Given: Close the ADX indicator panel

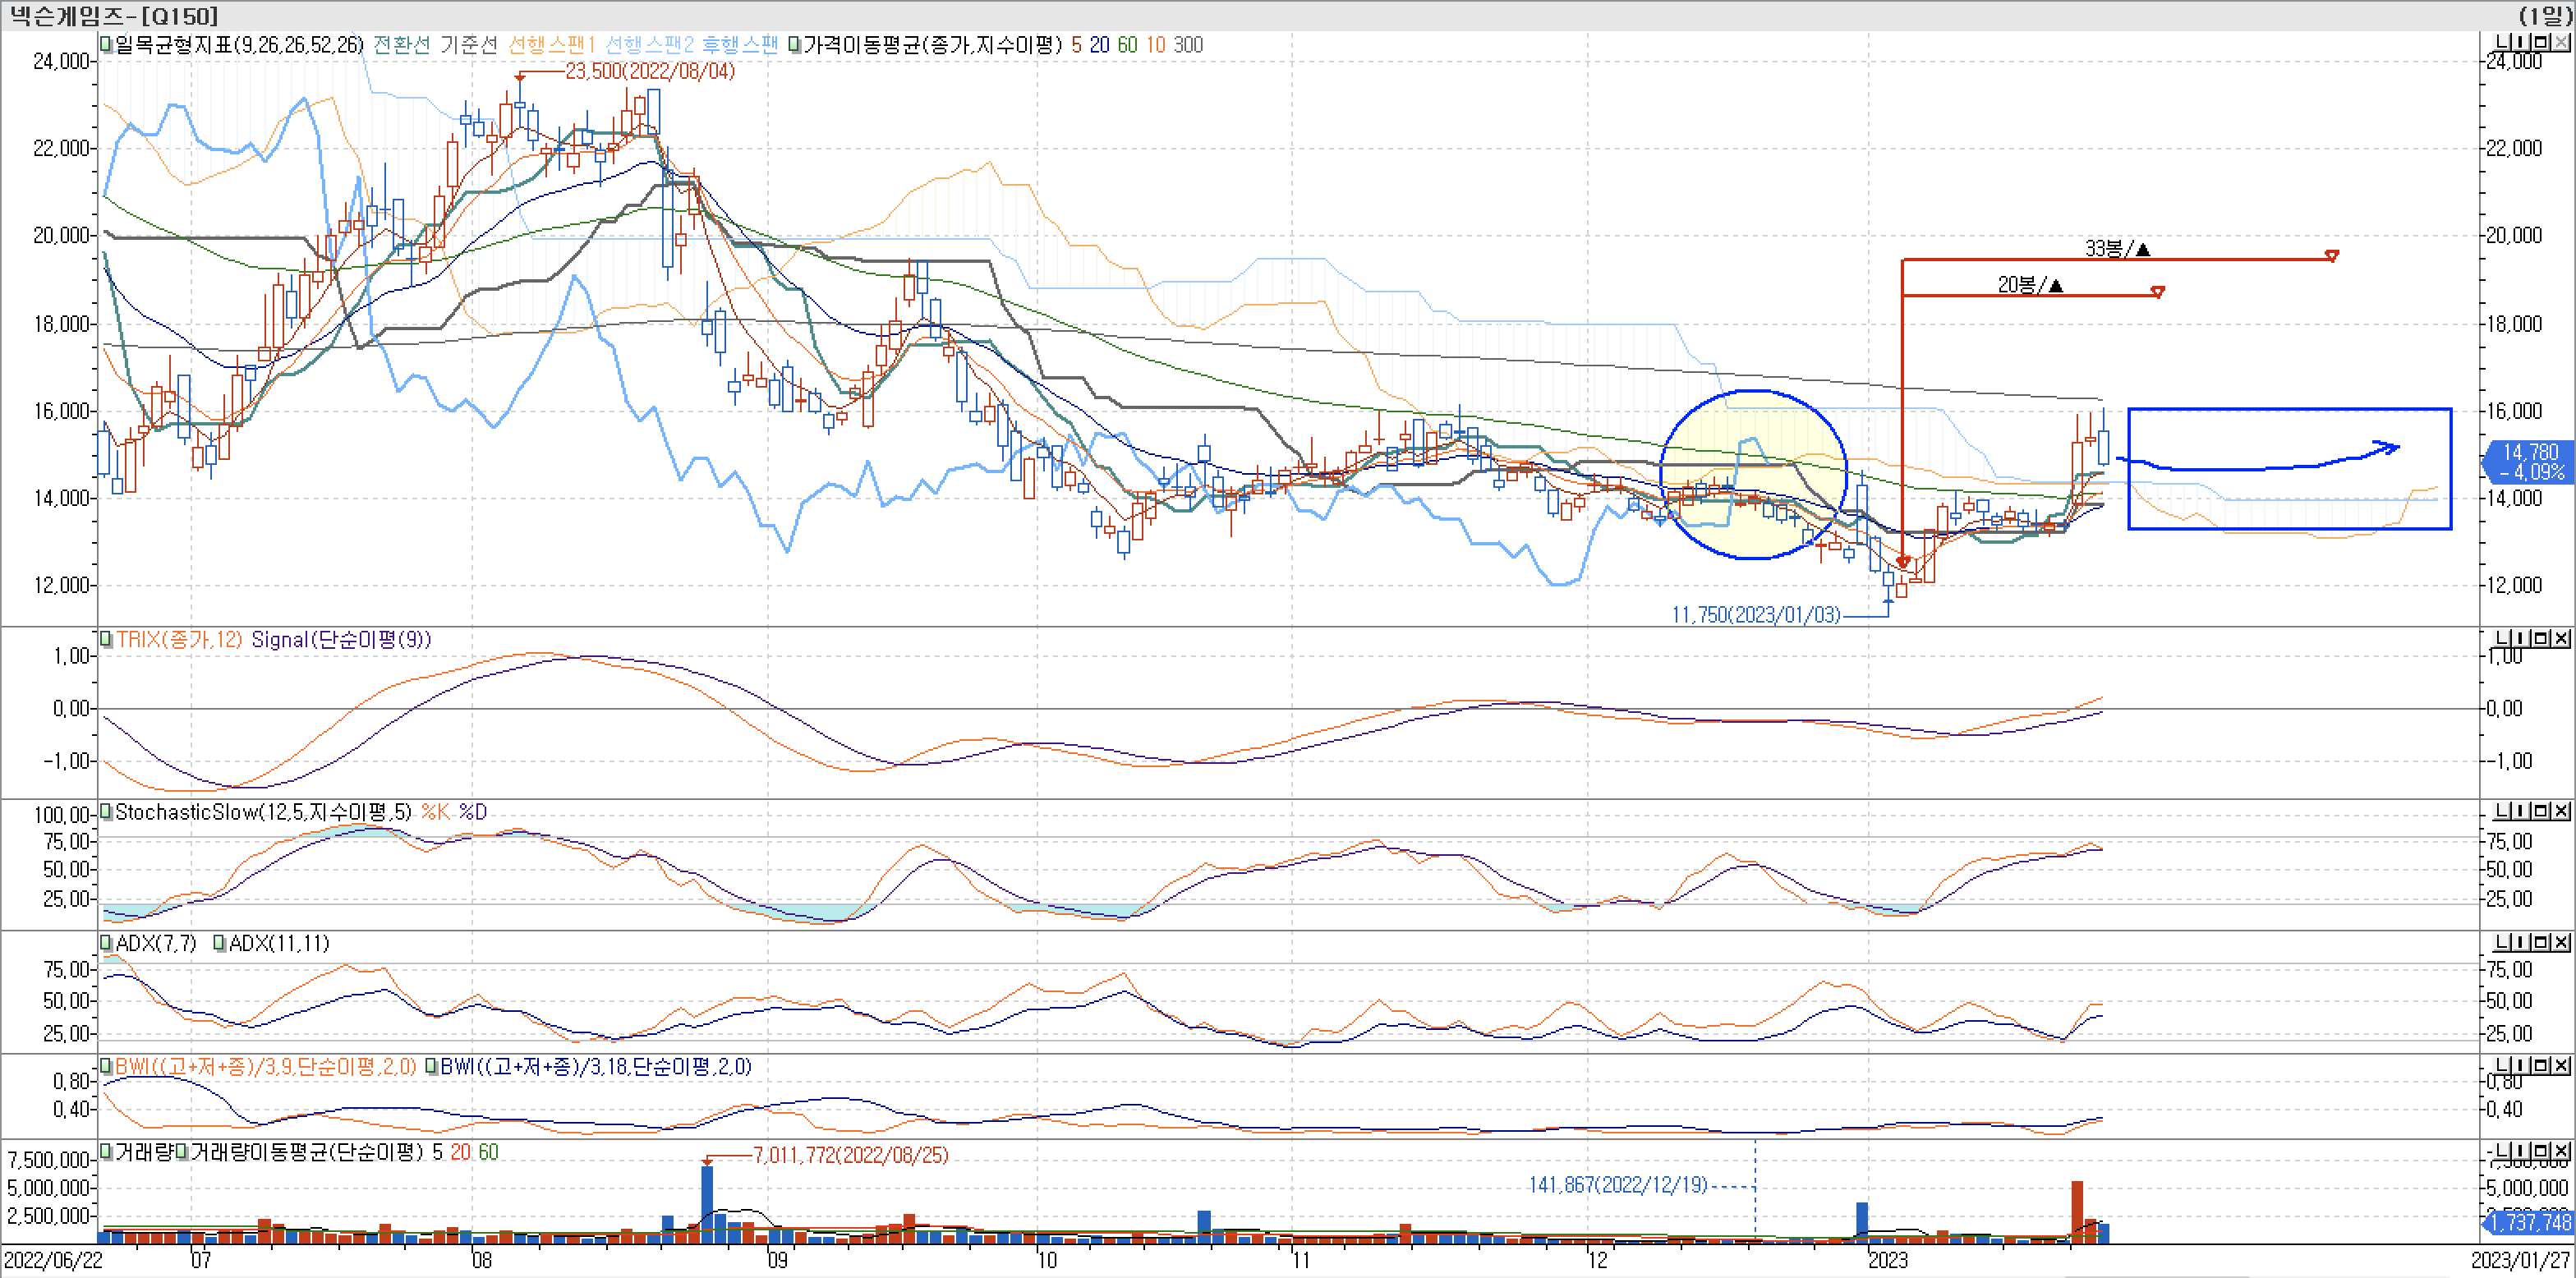Looking at the screenshot, I should (2561, 942).
